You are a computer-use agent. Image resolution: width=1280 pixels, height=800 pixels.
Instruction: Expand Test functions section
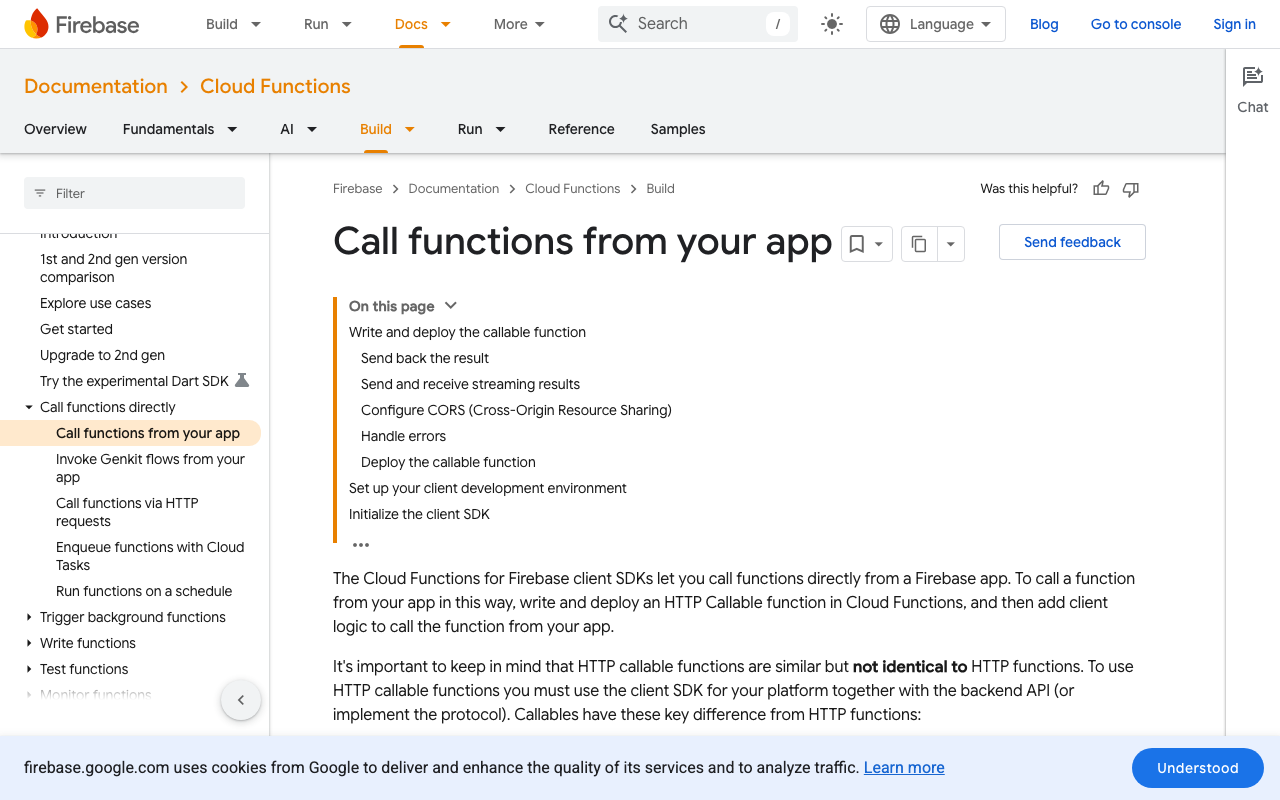(x=29, y=669)
